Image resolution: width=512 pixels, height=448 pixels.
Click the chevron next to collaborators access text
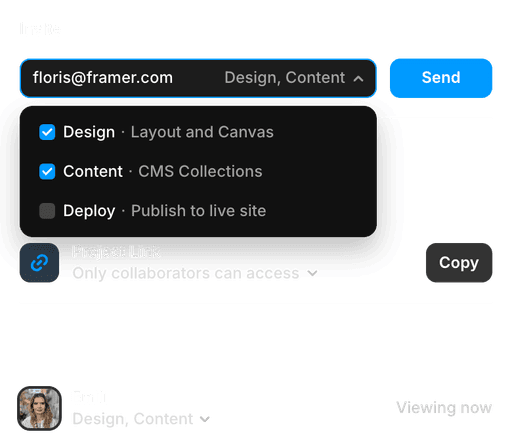point(312,274)
